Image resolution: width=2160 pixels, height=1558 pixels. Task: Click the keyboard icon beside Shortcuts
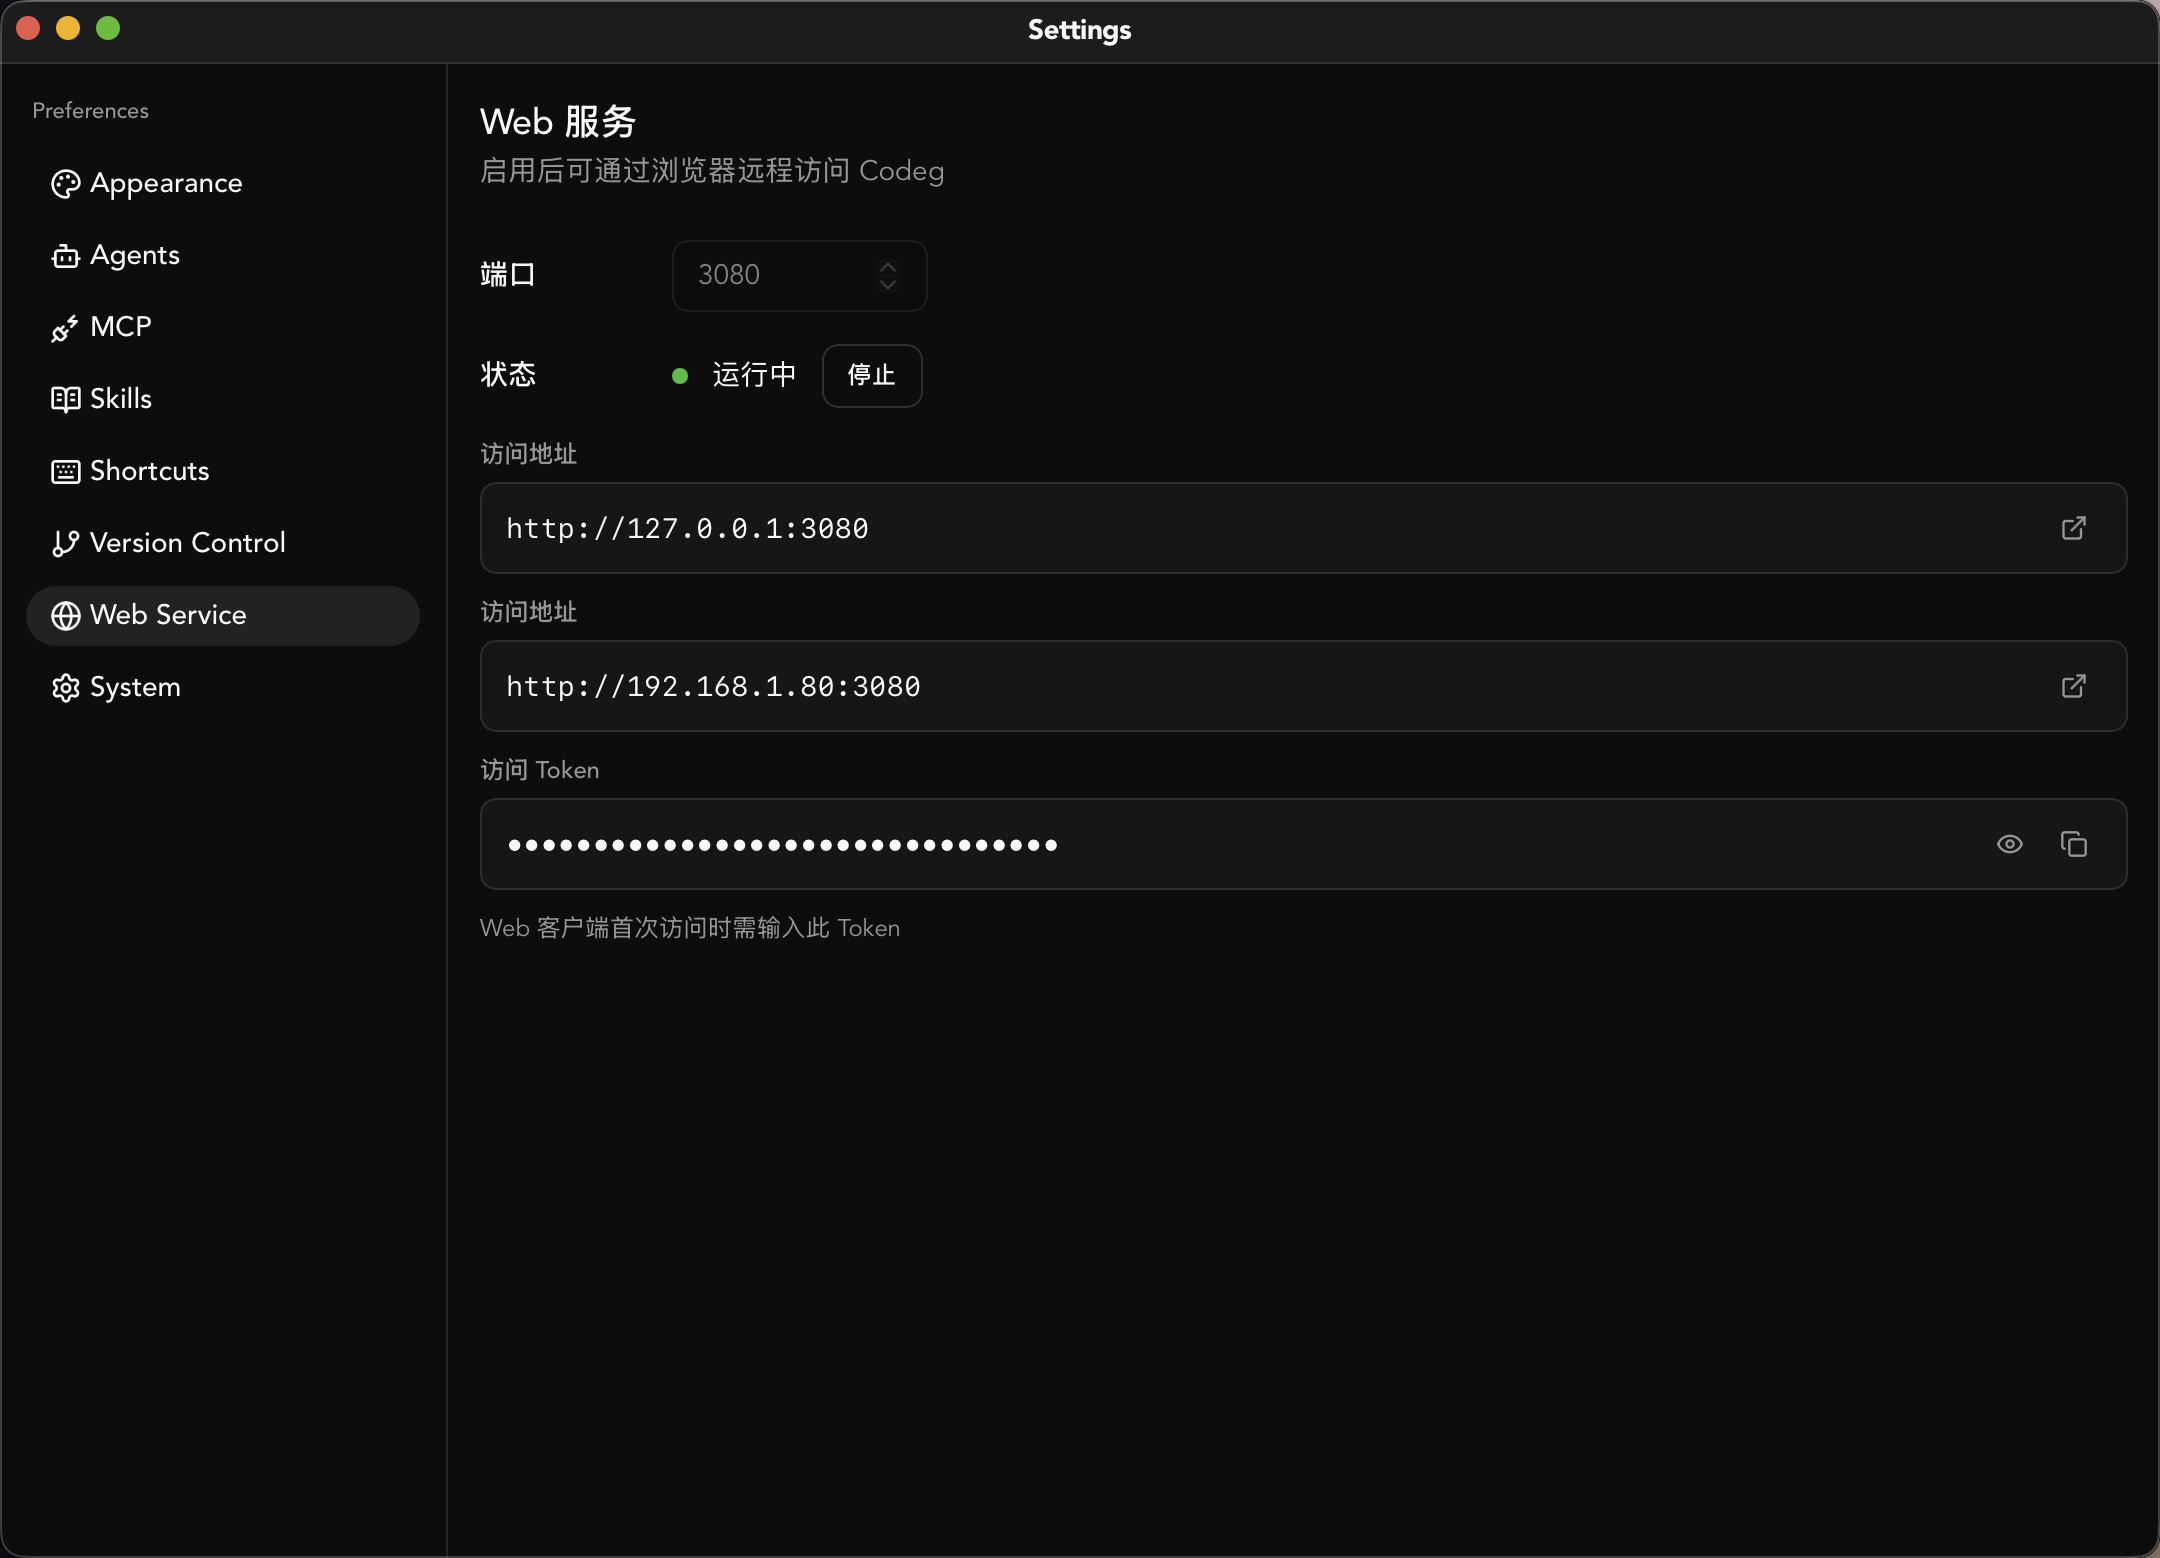coord(66,472)
